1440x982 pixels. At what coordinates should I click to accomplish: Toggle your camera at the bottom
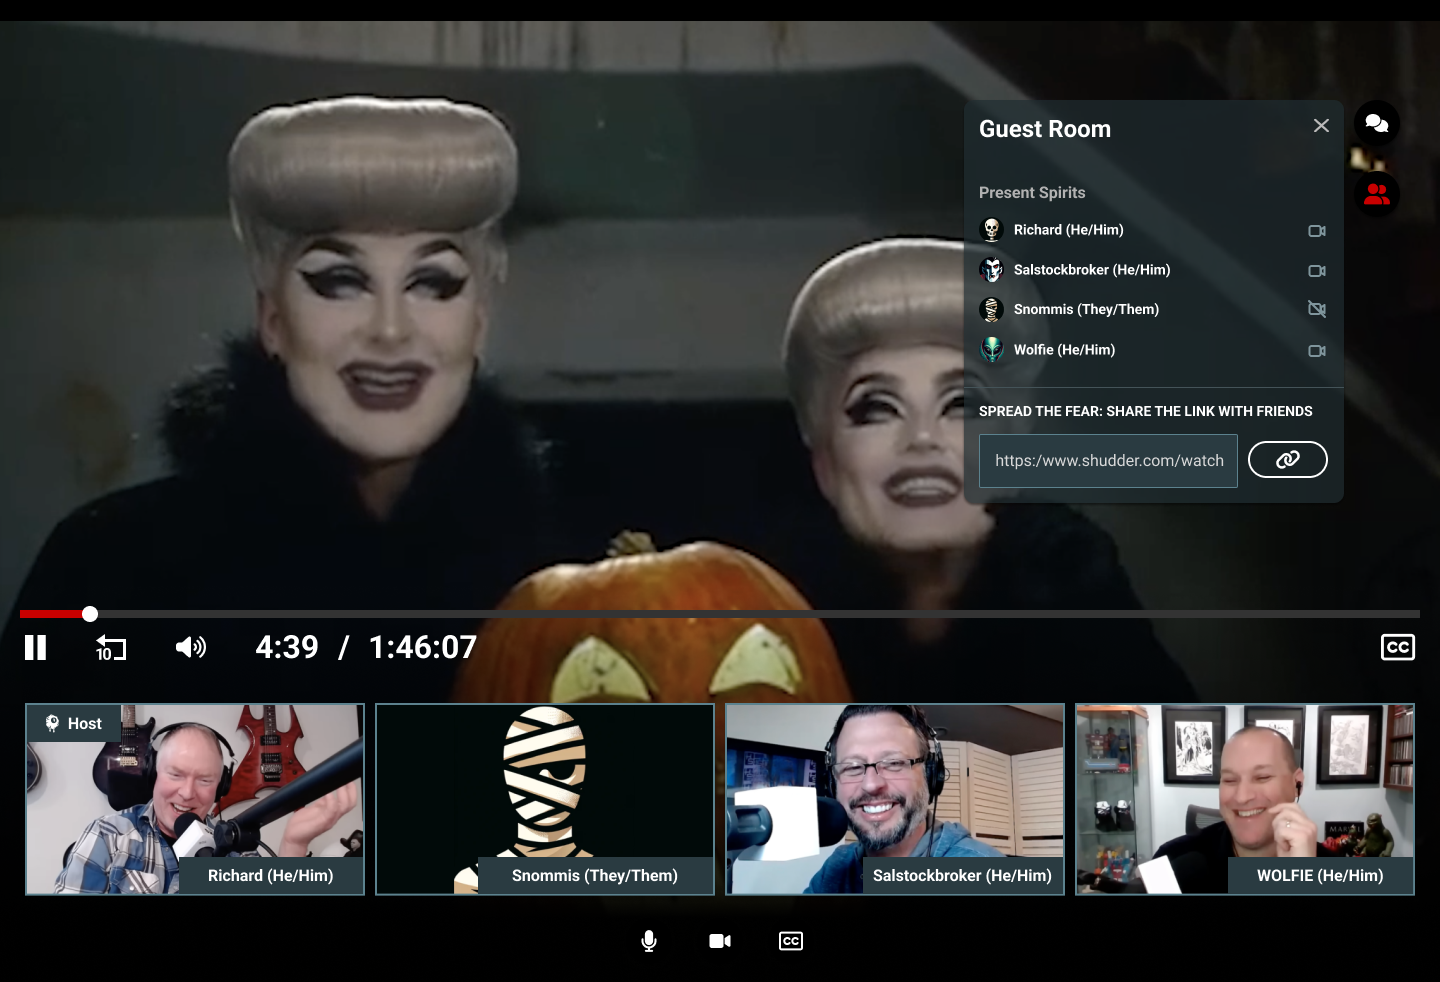coord(720,941)
